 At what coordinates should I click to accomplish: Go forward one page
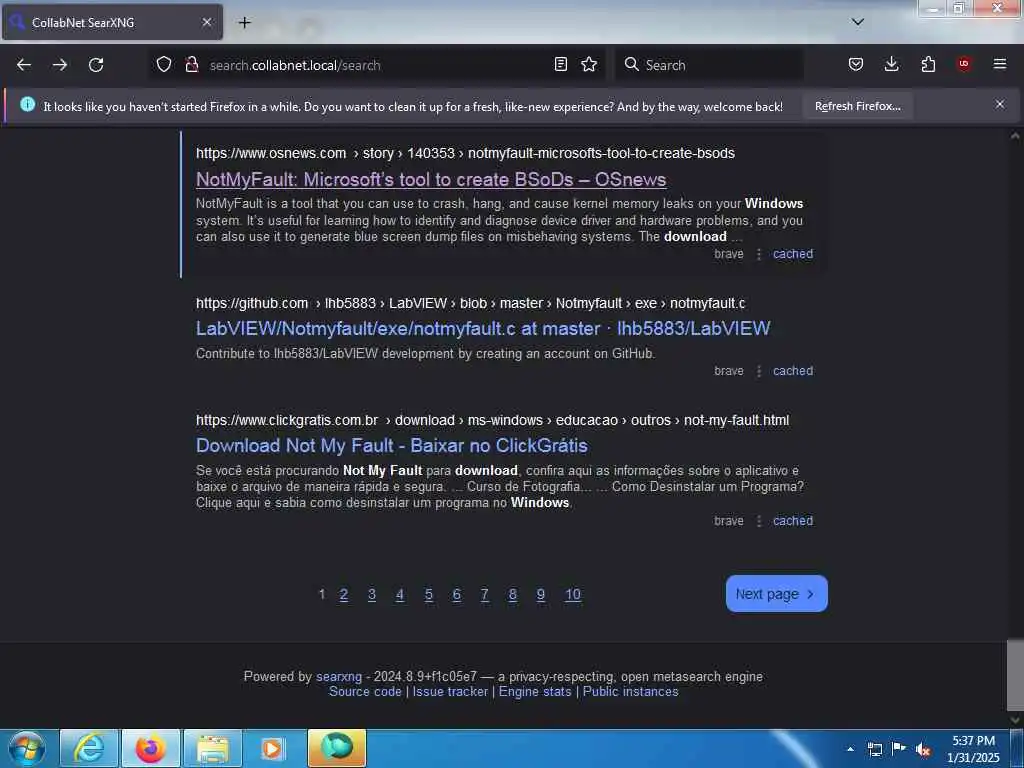pyautogui.click(x=60, y=65)
